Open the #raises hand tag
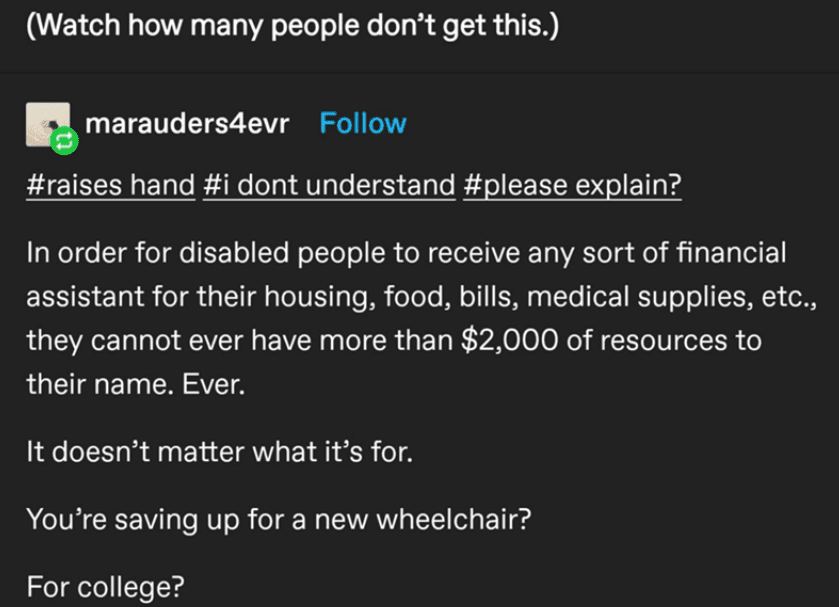The height and width of the screenshot is (607, 839). tap(111, 185)
